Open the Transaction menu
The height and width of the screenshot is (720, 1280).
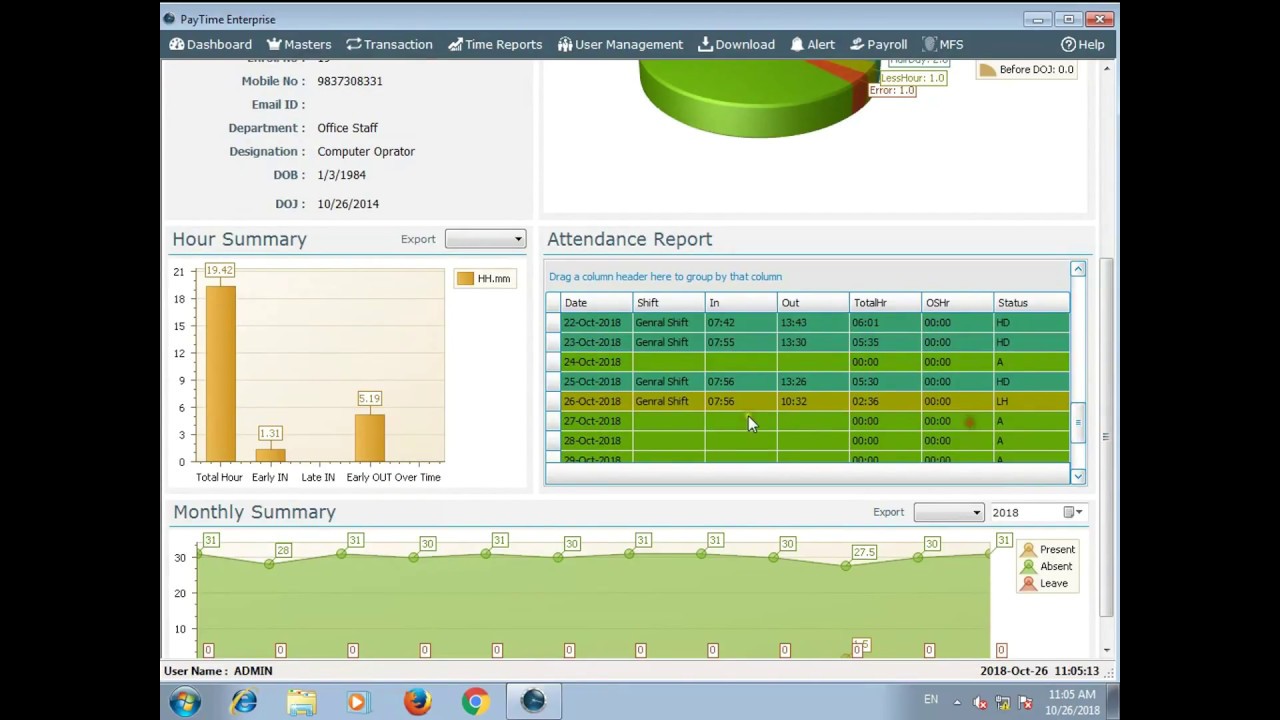389,44
